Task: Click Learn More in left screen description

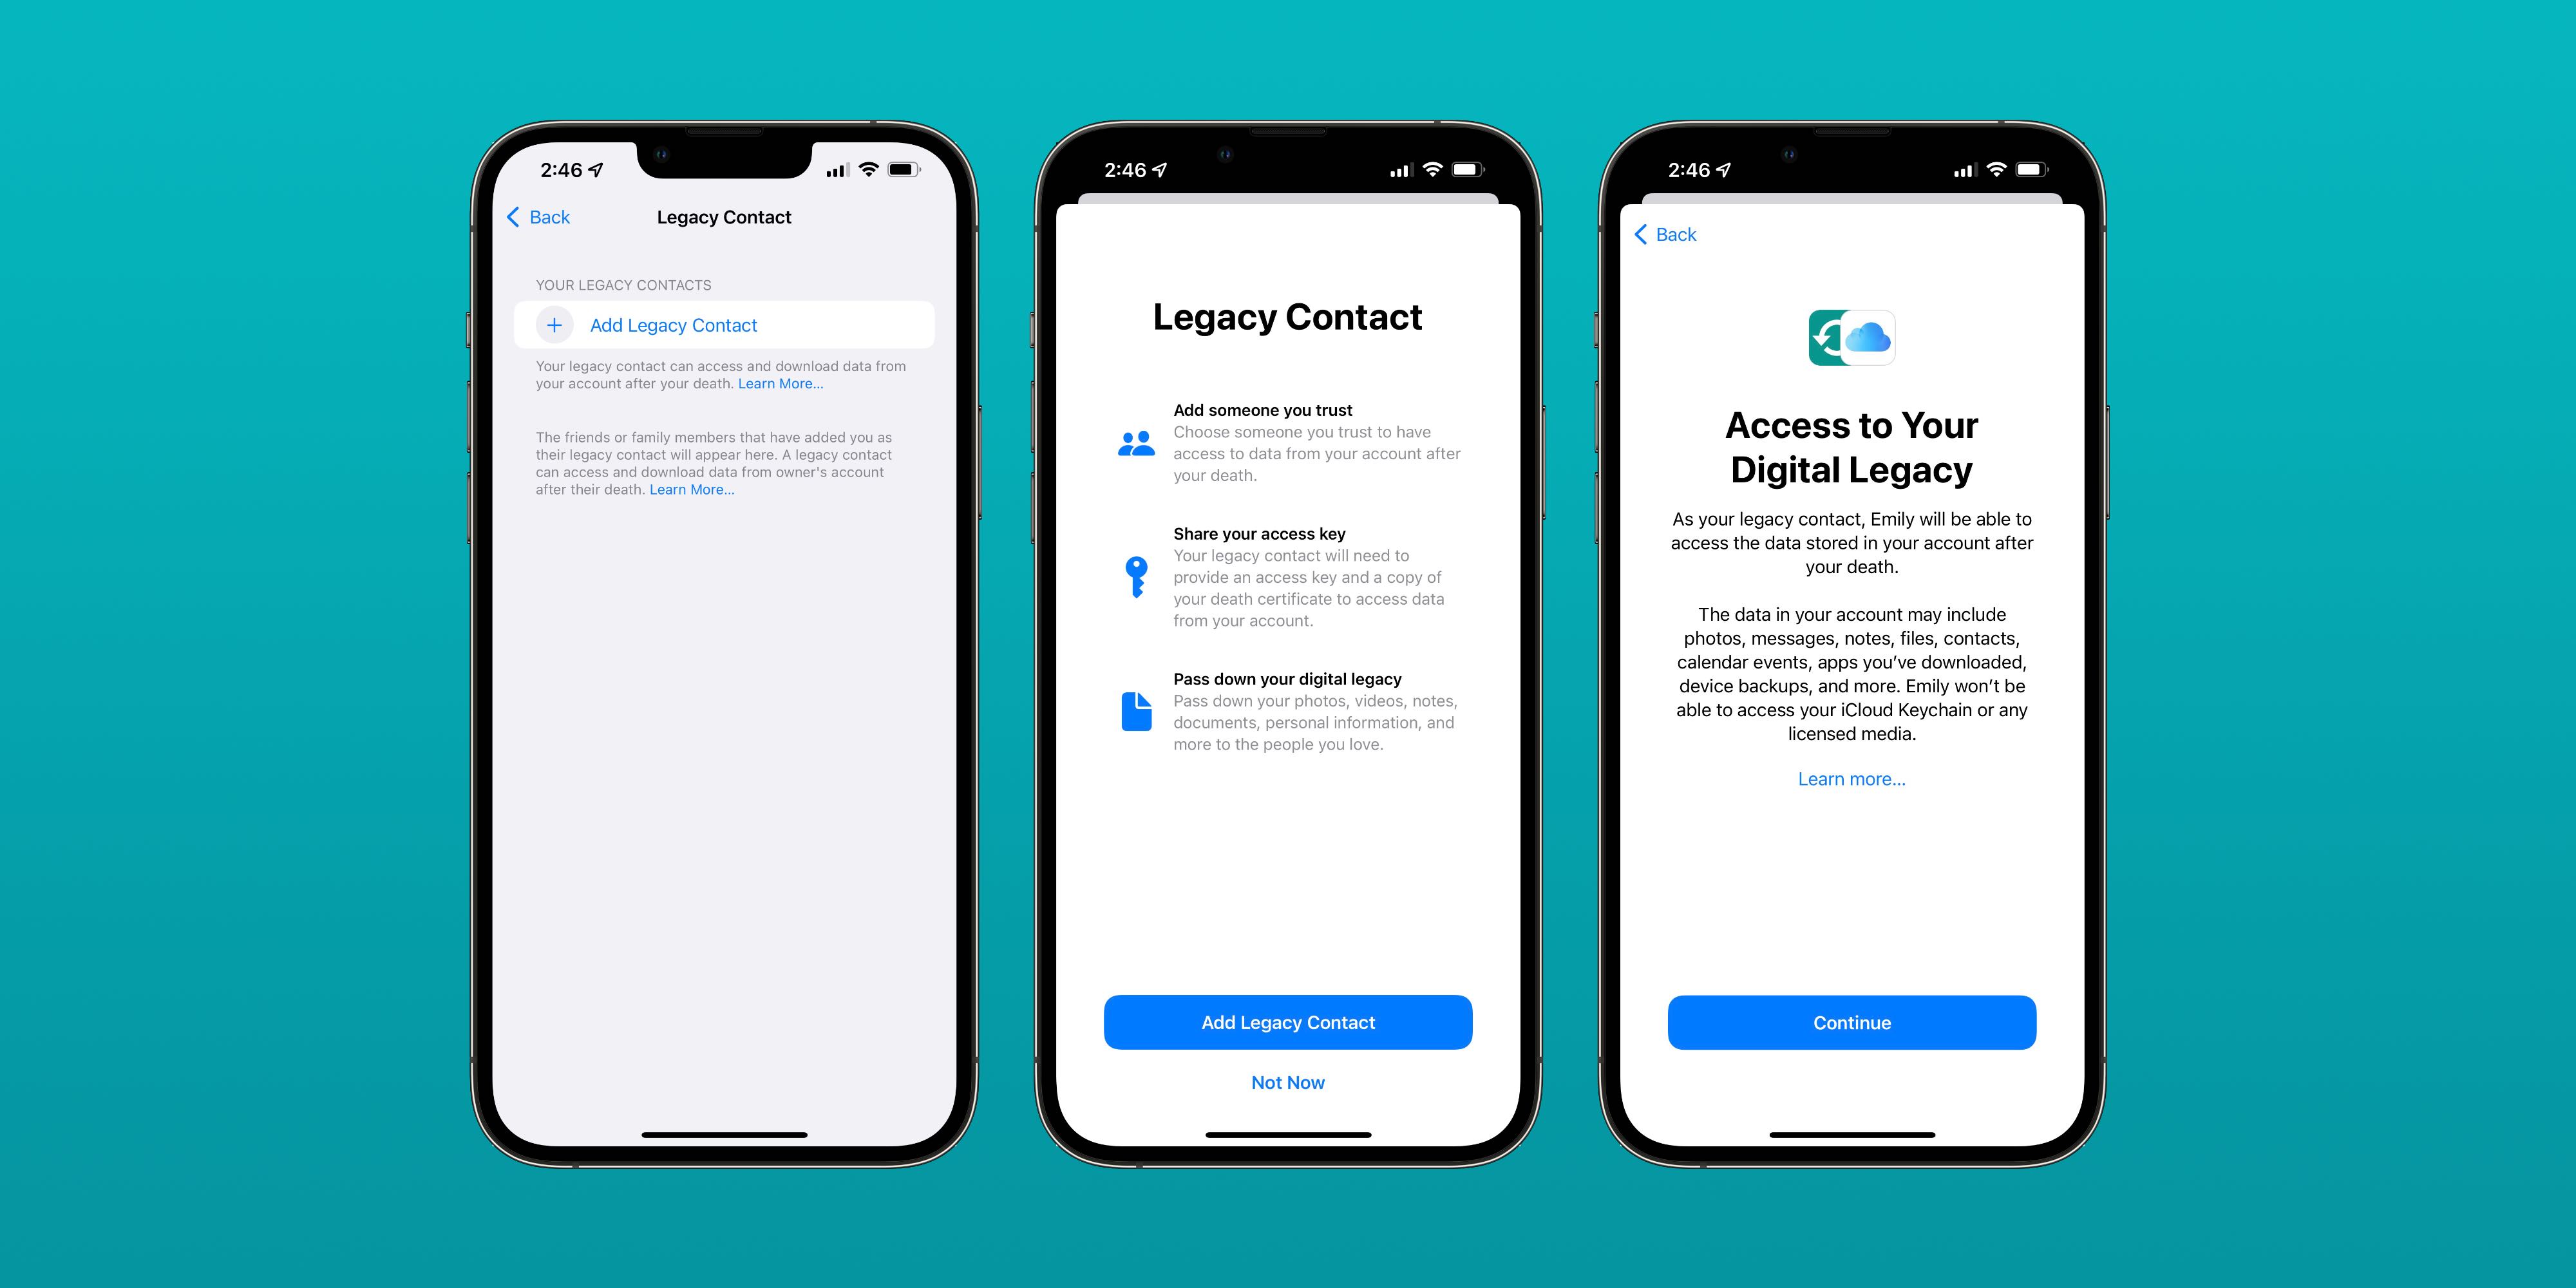Action: (x=781, y=383)
